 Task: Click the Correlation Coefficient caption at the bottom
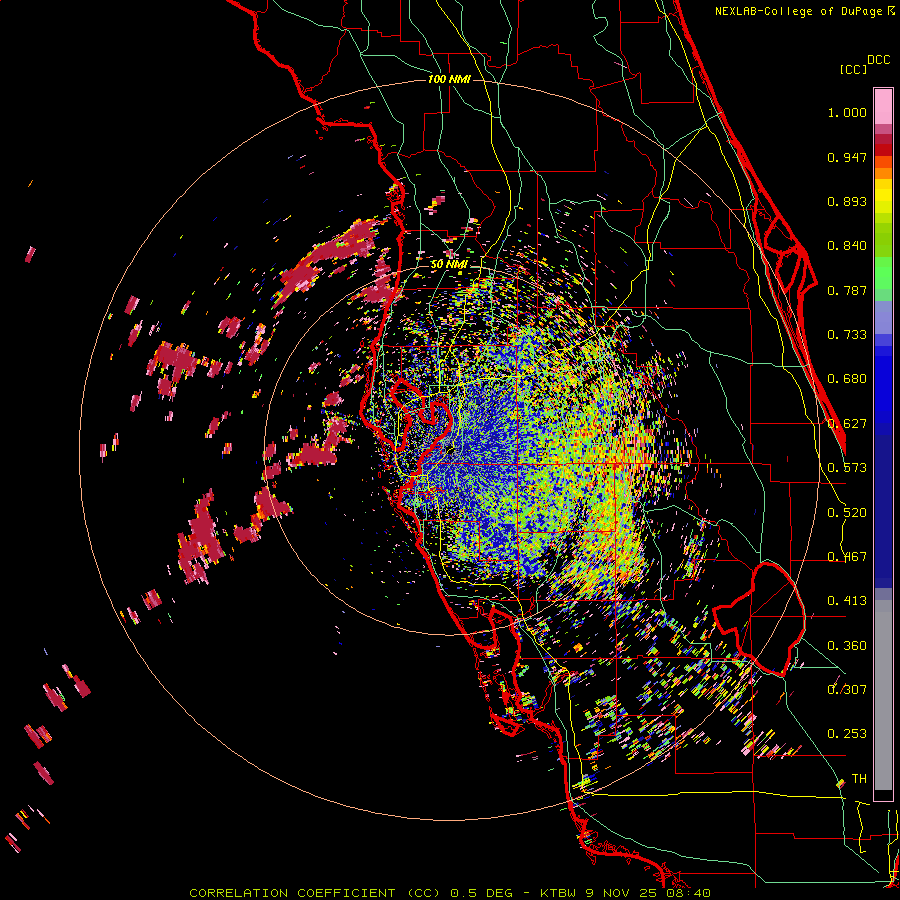[450, 893]
